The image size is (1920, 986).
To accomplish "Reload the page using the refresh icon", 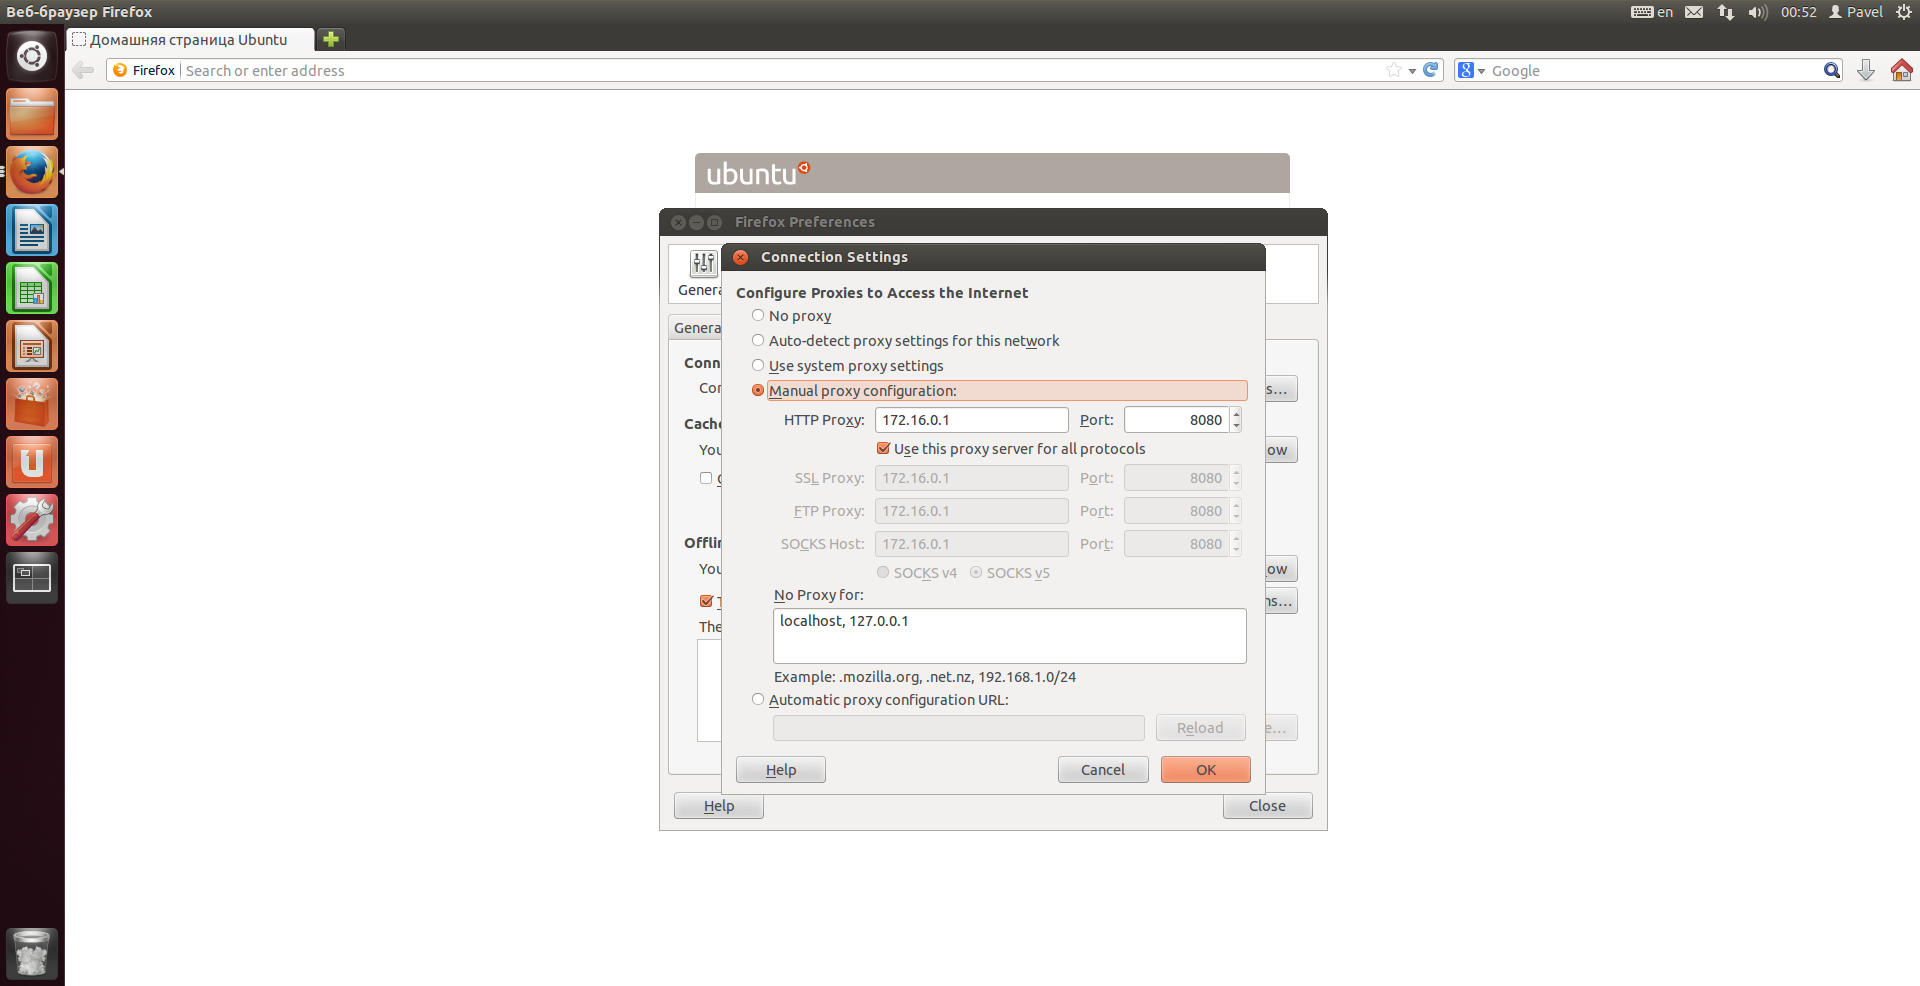I will [x=1431, y=70].
